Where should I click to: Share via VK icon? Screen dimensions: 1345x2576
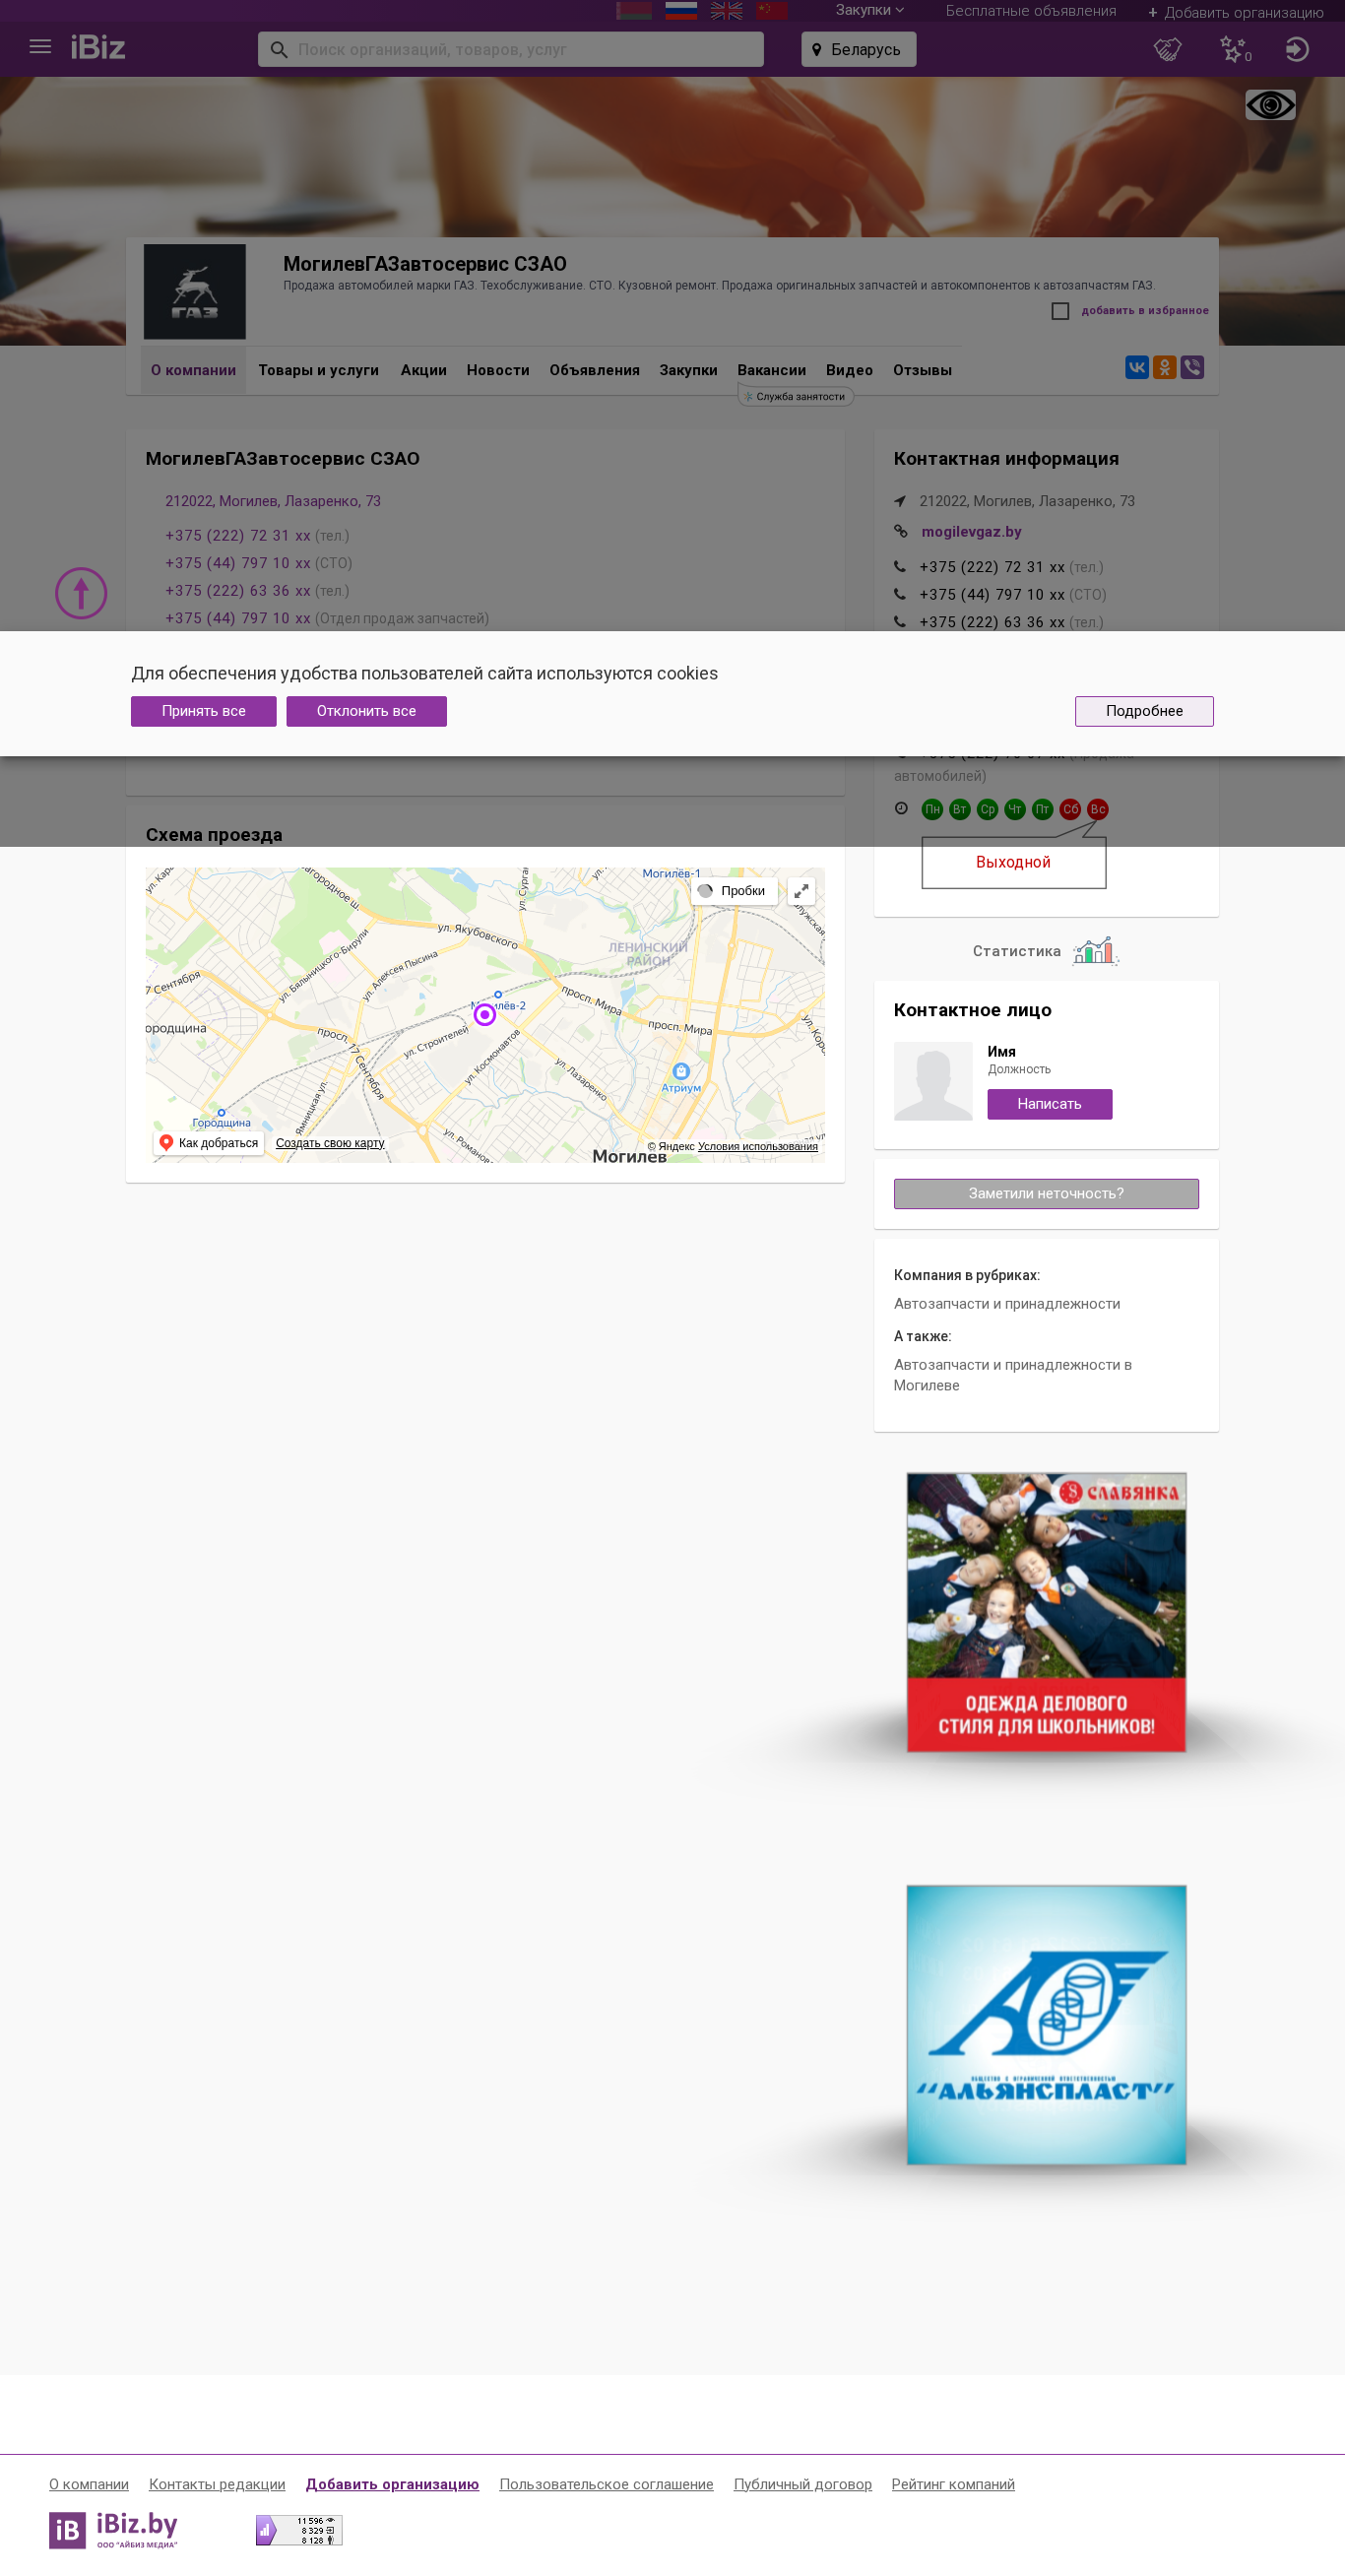tap(1137, 367)
